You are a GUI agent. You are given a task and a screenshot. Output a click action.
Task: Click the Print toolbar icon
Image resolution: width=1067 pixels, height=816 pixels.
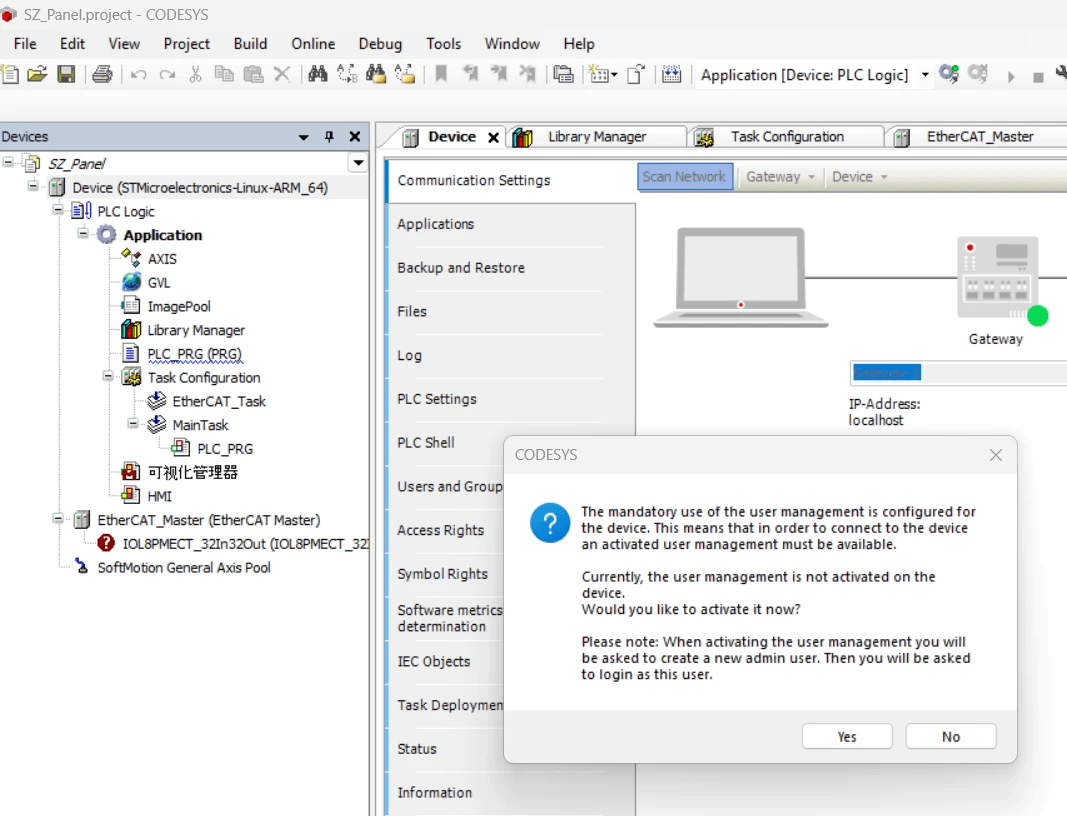pyautogui.click(x=102, y=74)
